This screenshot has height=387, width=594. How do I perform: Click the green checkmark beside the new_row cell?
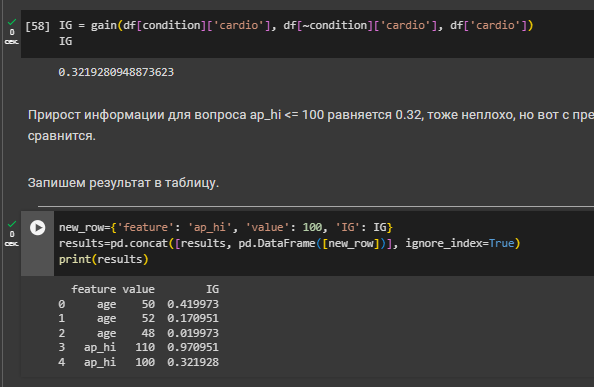[x=12, y=224]
